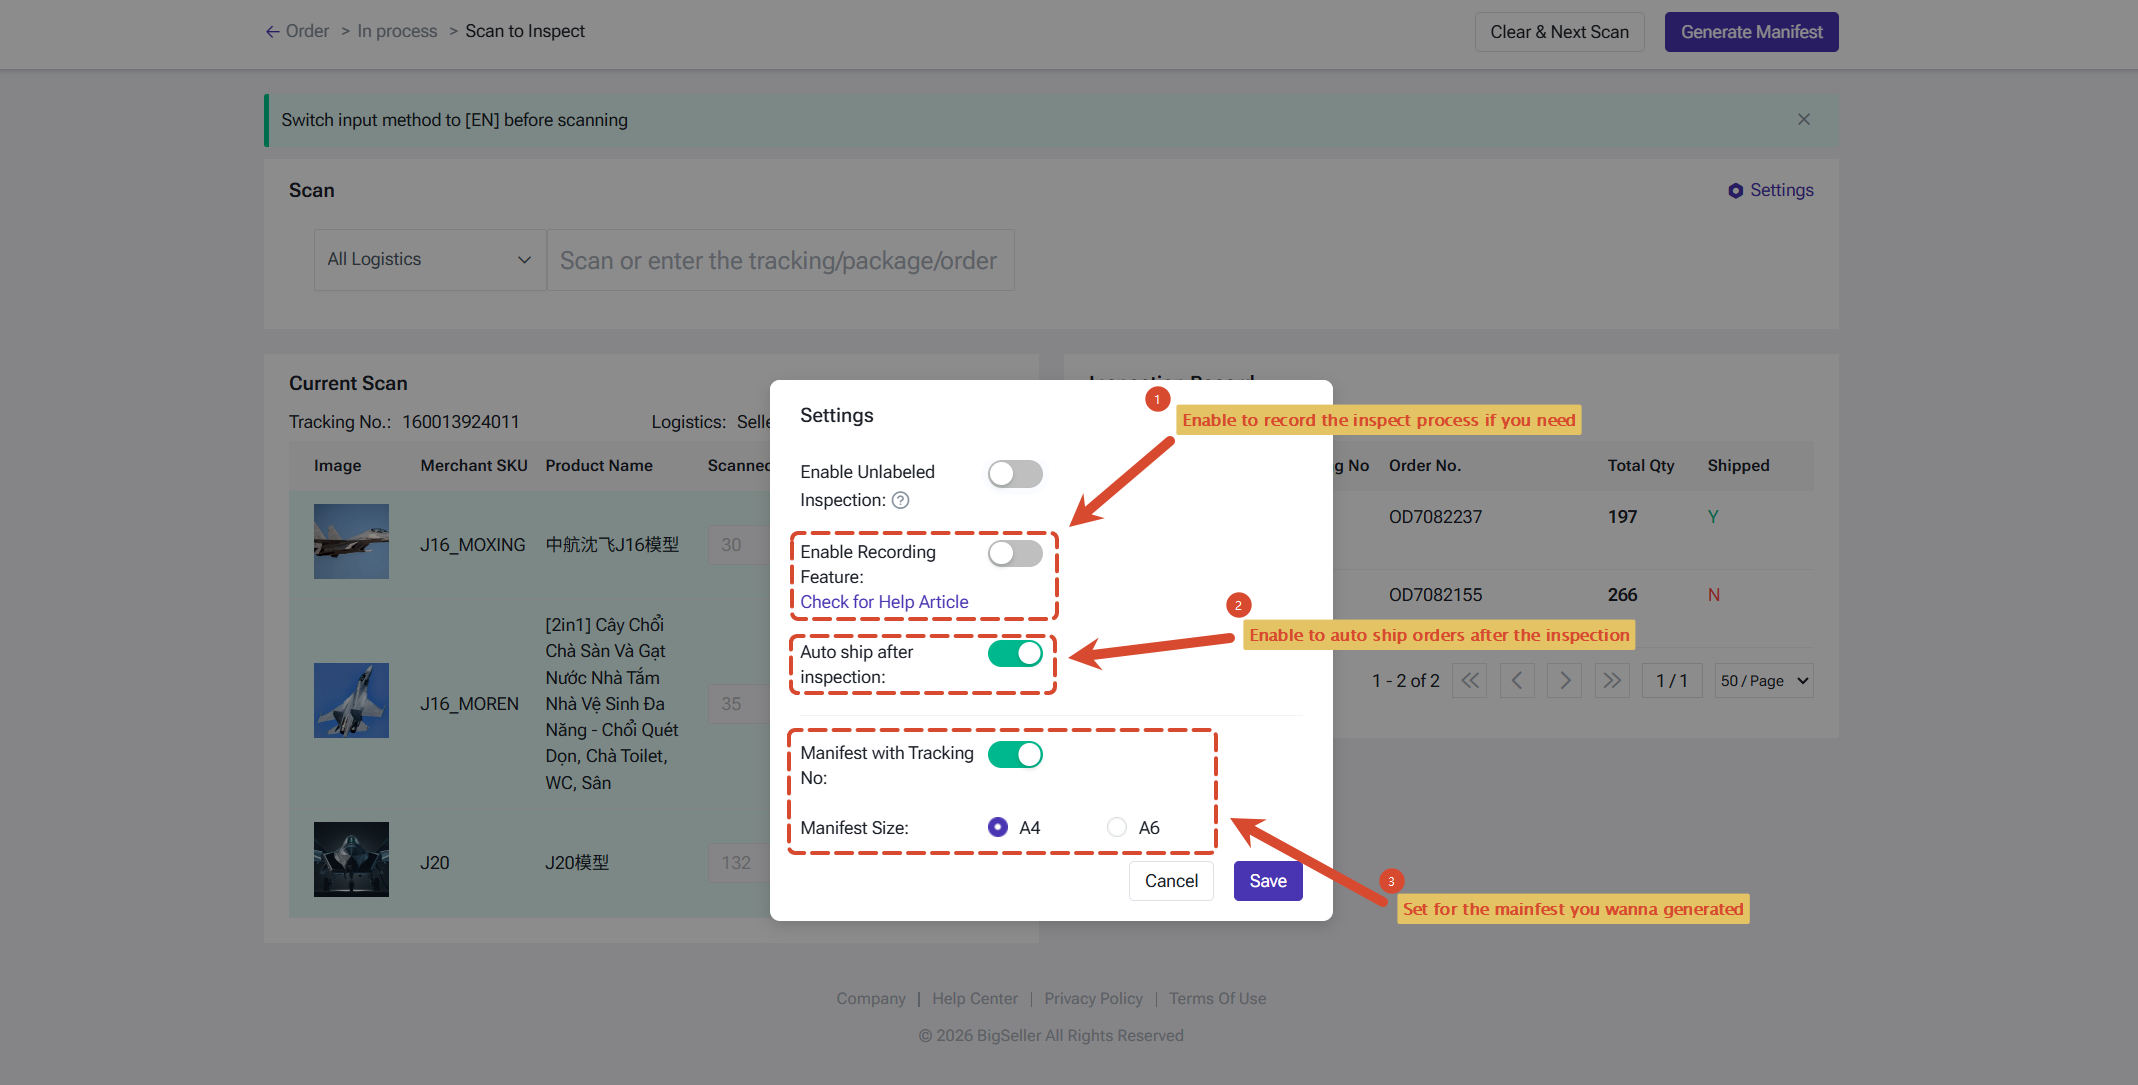
Task: Go to the next records page
Action: 1565,681
